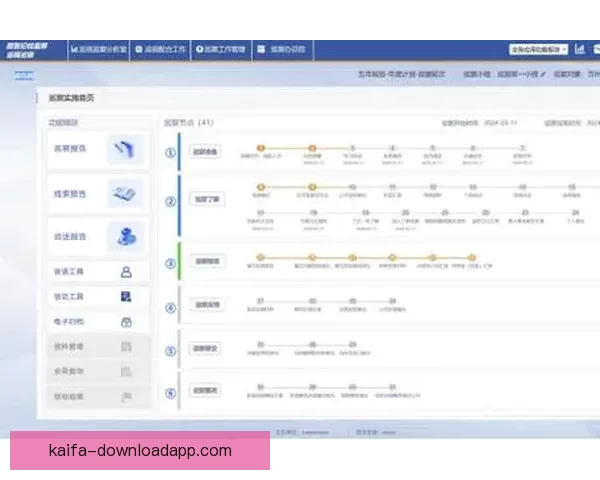
Task: Click the last grey node in stage ① timeline
Action: pyautogui.click(x=522, y=148)
